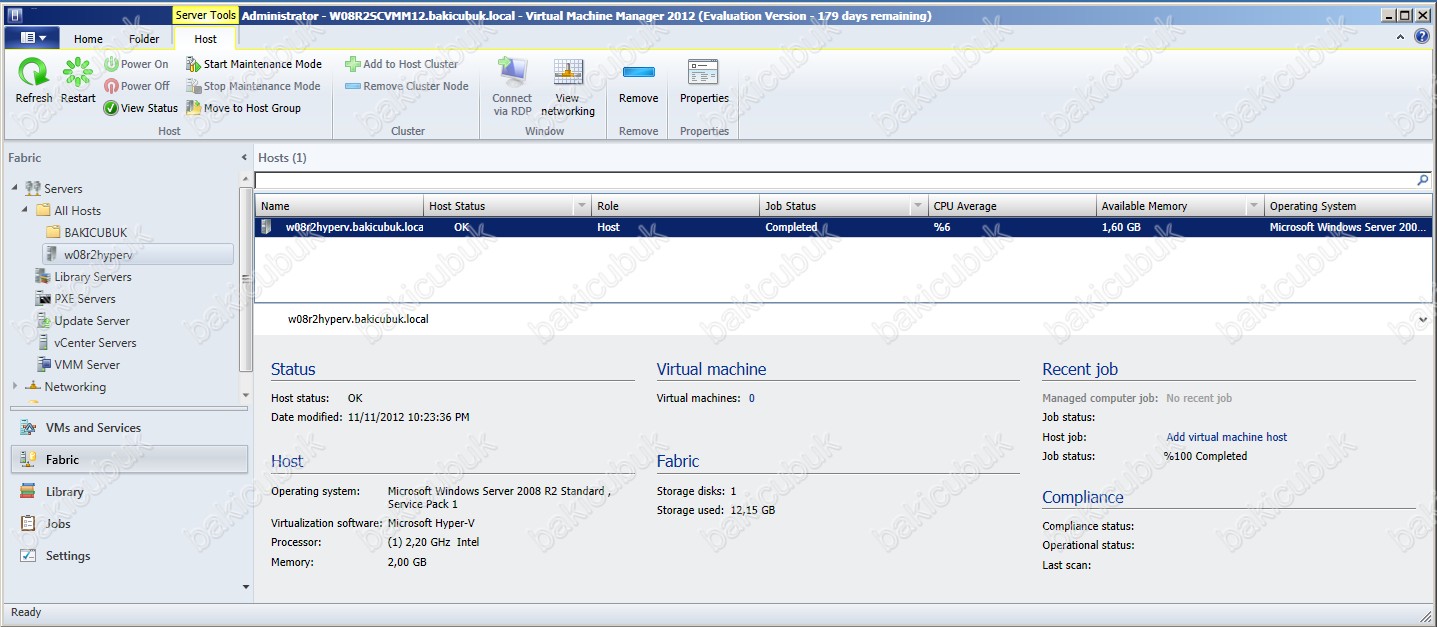Open the Add virtual machine host job link
This screenshot has width=1437, height=627.
pos(1227,437)
